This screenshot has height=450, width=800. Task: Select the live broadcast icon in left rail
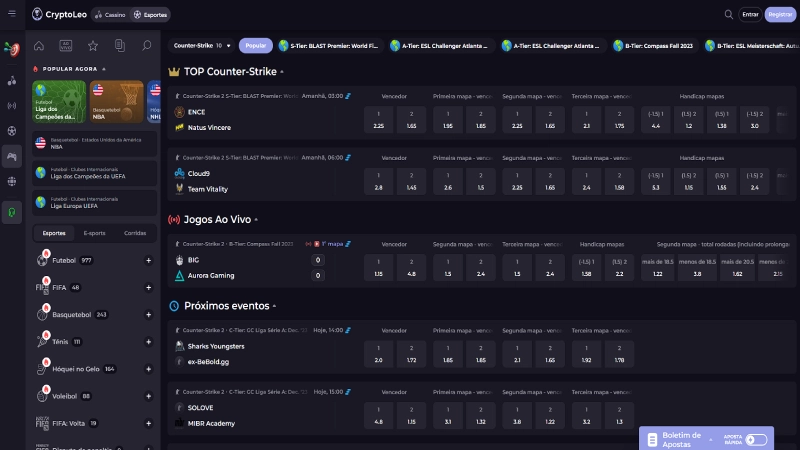pyautogui.click(x=12, y=106)
